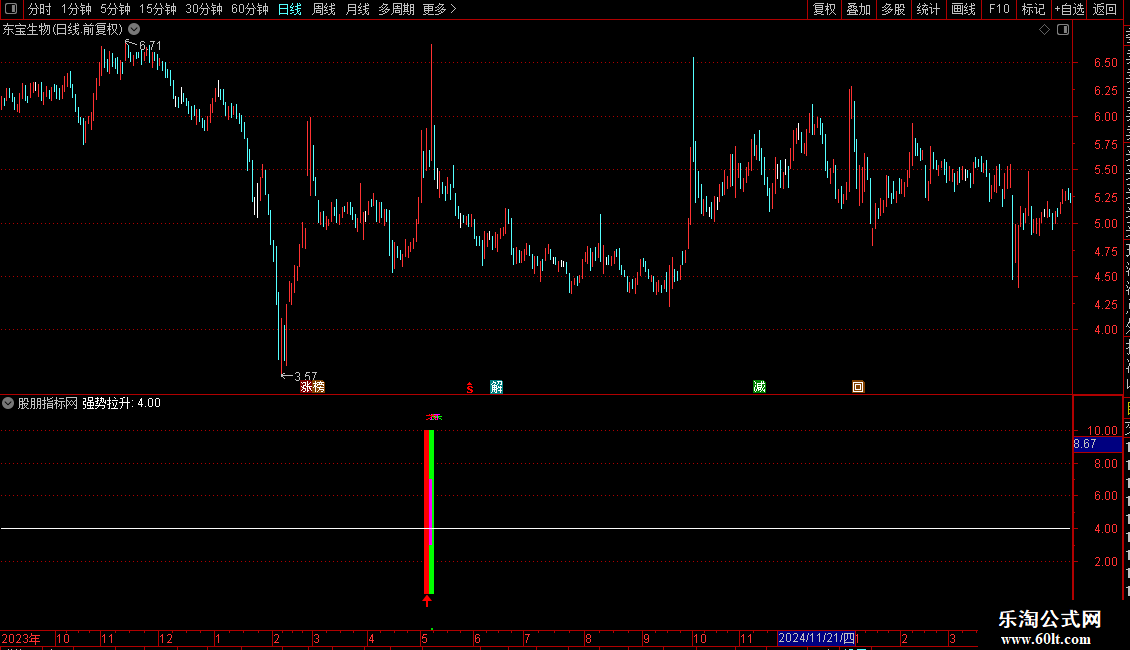The image size is (1130, 650).
Task: Click the 强势拉升: 4.00 indicator value
Action: [x=121, y=404]
